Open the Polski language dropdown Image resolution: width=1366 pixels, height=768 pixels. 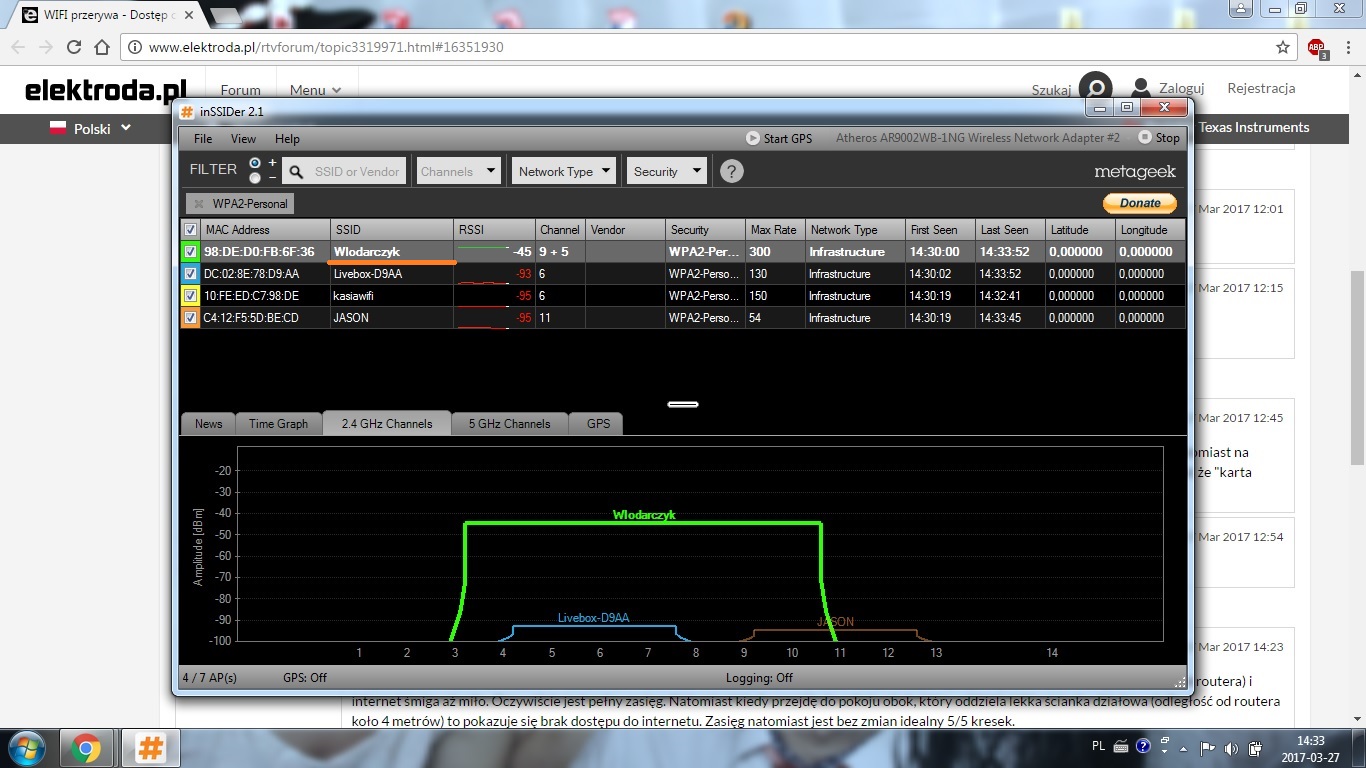click(x=91, y=128)
